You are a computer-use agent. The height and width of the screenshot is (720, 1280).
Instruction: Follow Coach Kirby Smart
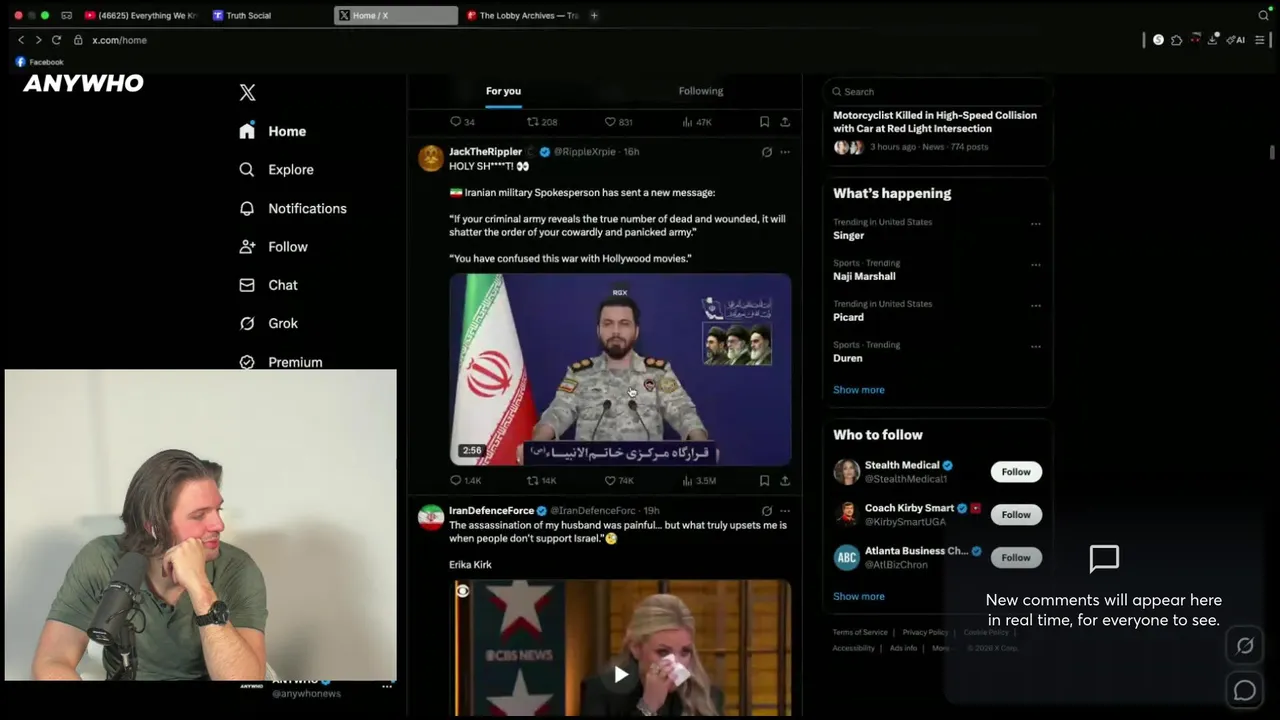1016,515
